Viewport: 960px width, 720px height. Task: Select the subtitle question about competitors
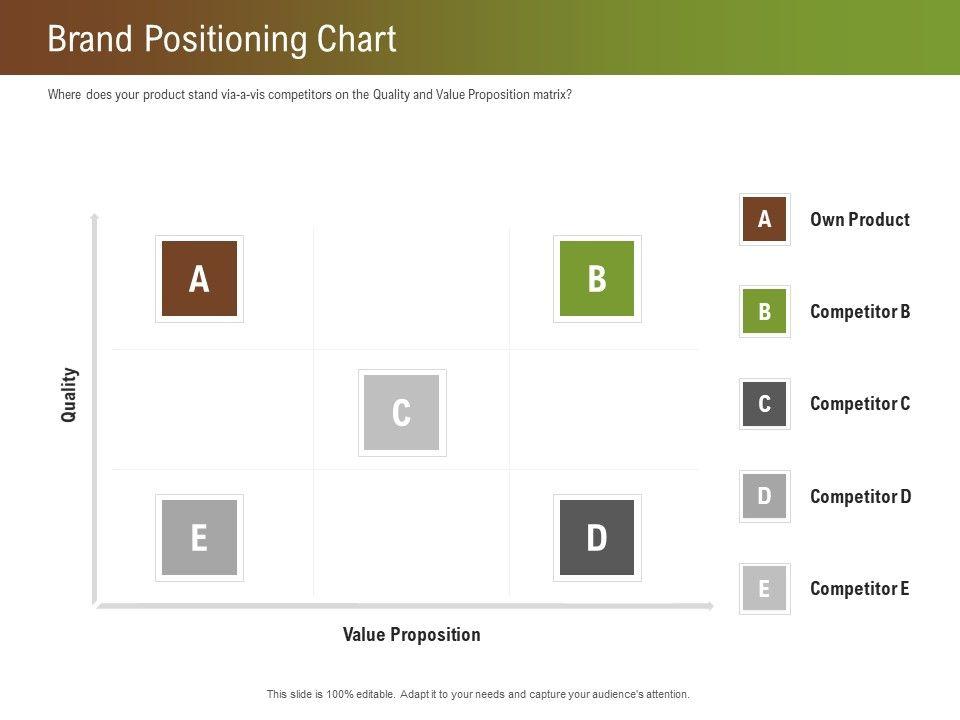(x=310, y=95)
